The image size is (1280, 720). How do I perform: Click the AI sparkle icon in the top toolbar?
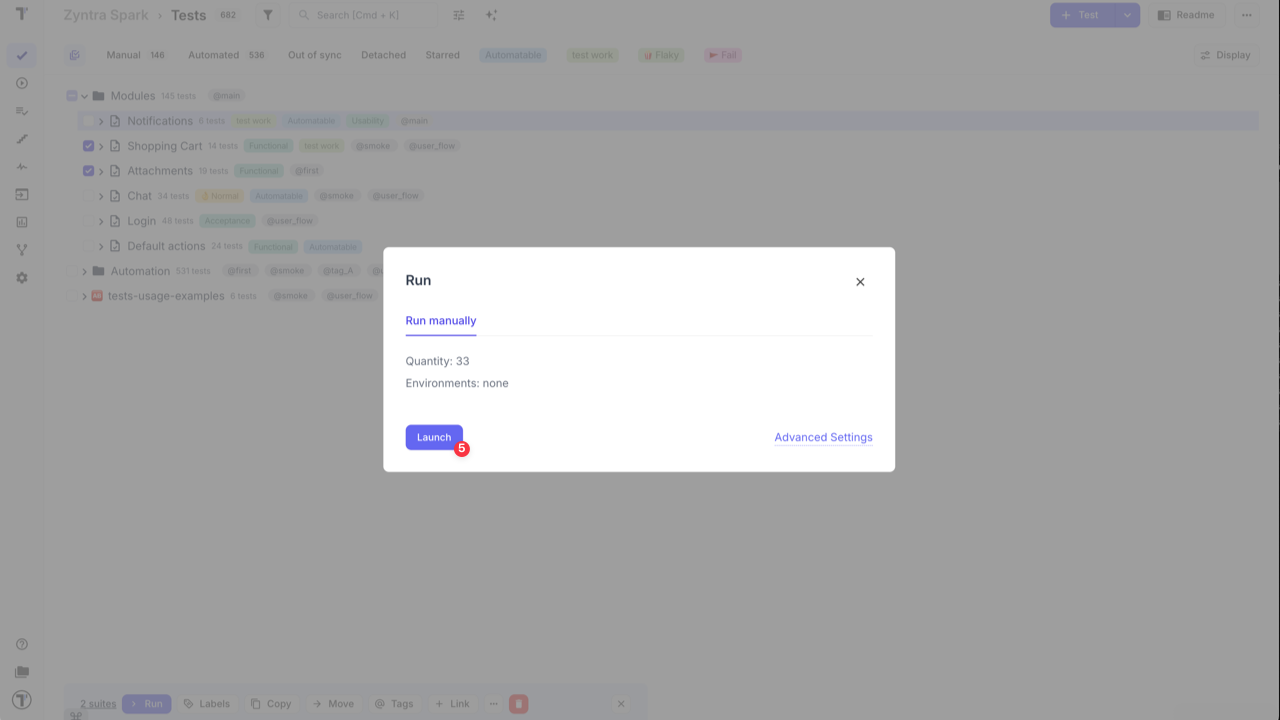coord(489,14)
